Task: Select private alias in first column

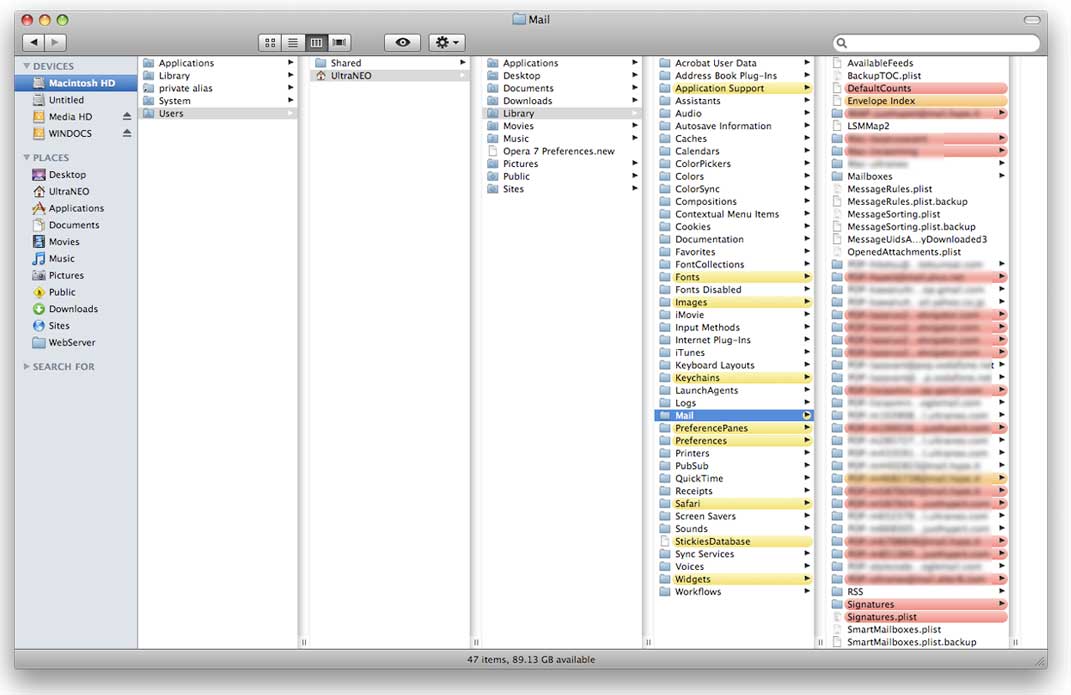Action: (218, 88)
